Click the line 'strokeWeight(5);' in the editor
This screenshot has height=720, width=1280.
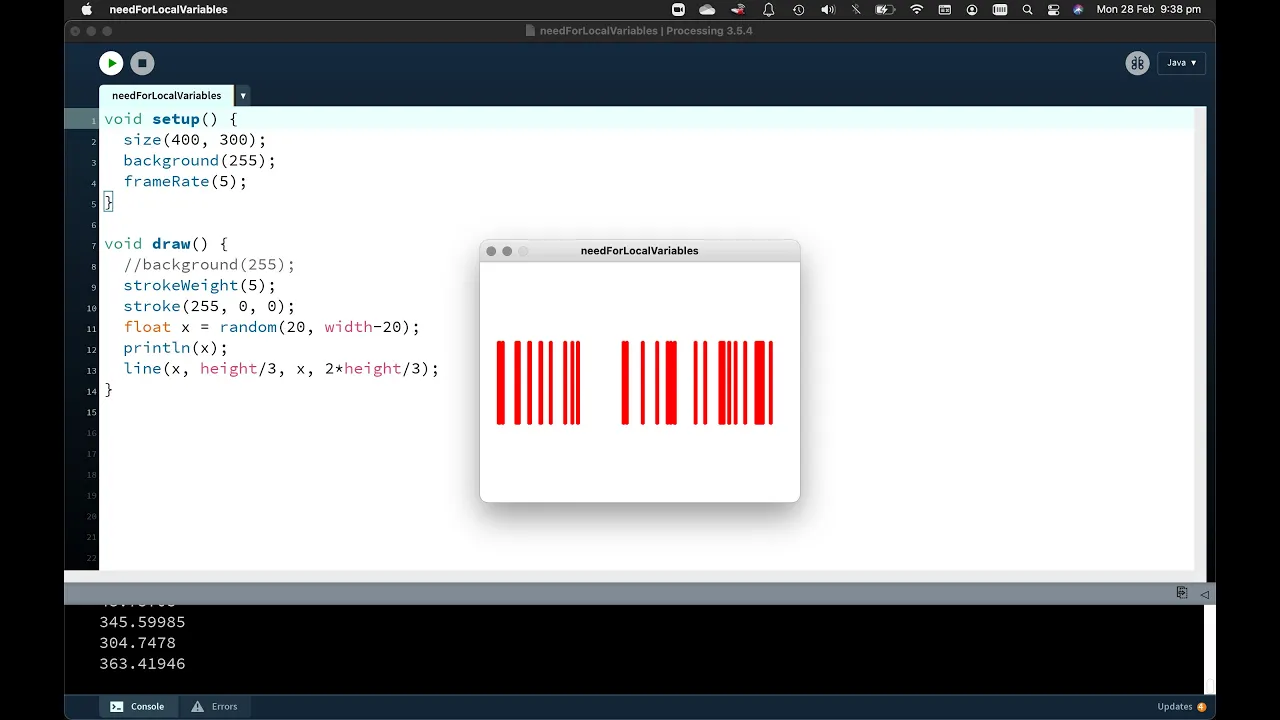click(x=200, y=285)
